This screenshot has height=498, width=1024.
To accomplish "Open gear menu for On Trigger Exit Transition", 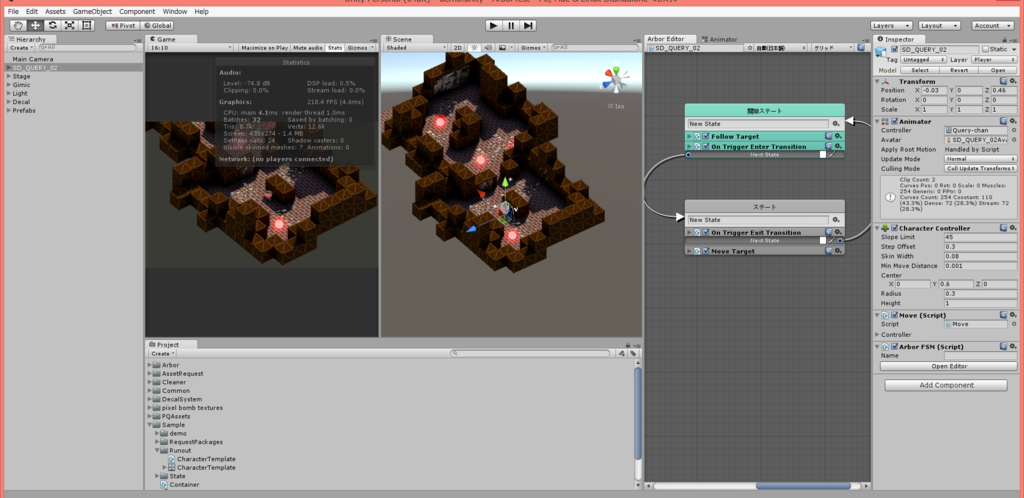I will (x=838, y=232).
